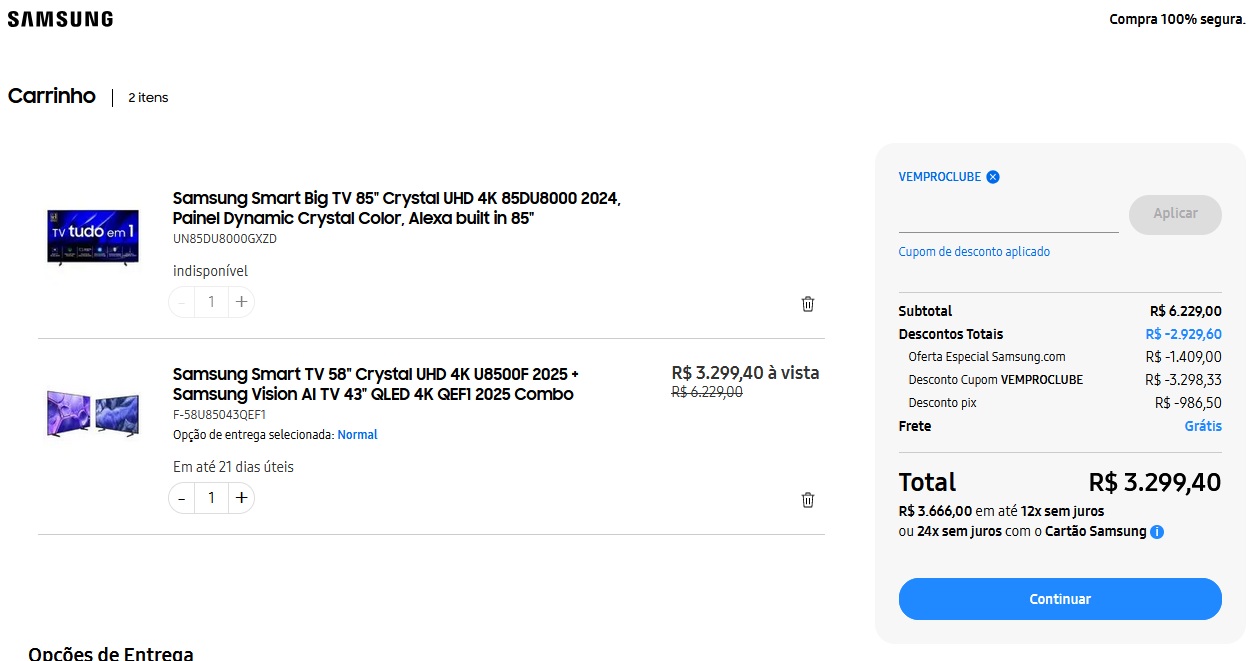1253x661 pixels.
Task: Click the Aplicar coupon button
Action: coord(1175,214)
